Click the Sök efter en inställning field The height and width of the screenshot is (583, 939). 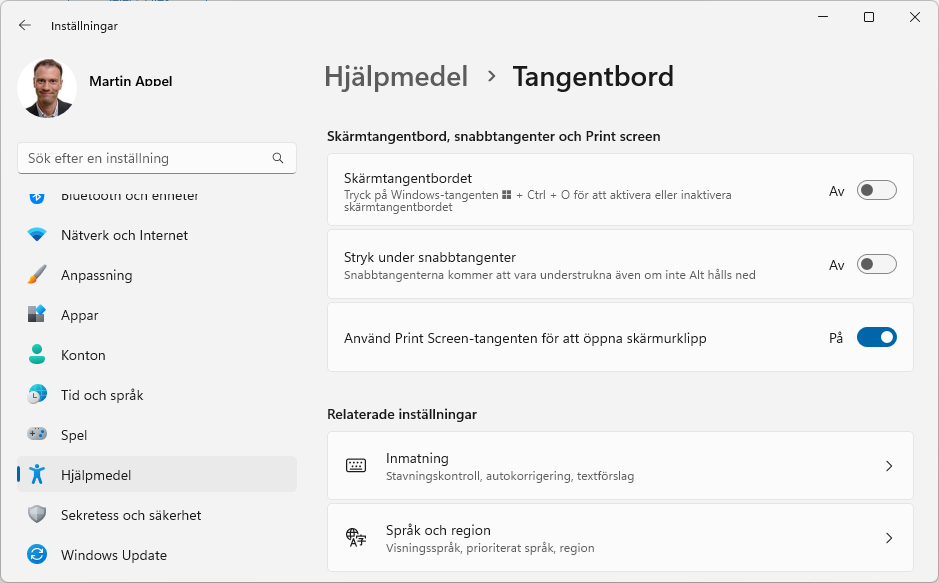145,158
